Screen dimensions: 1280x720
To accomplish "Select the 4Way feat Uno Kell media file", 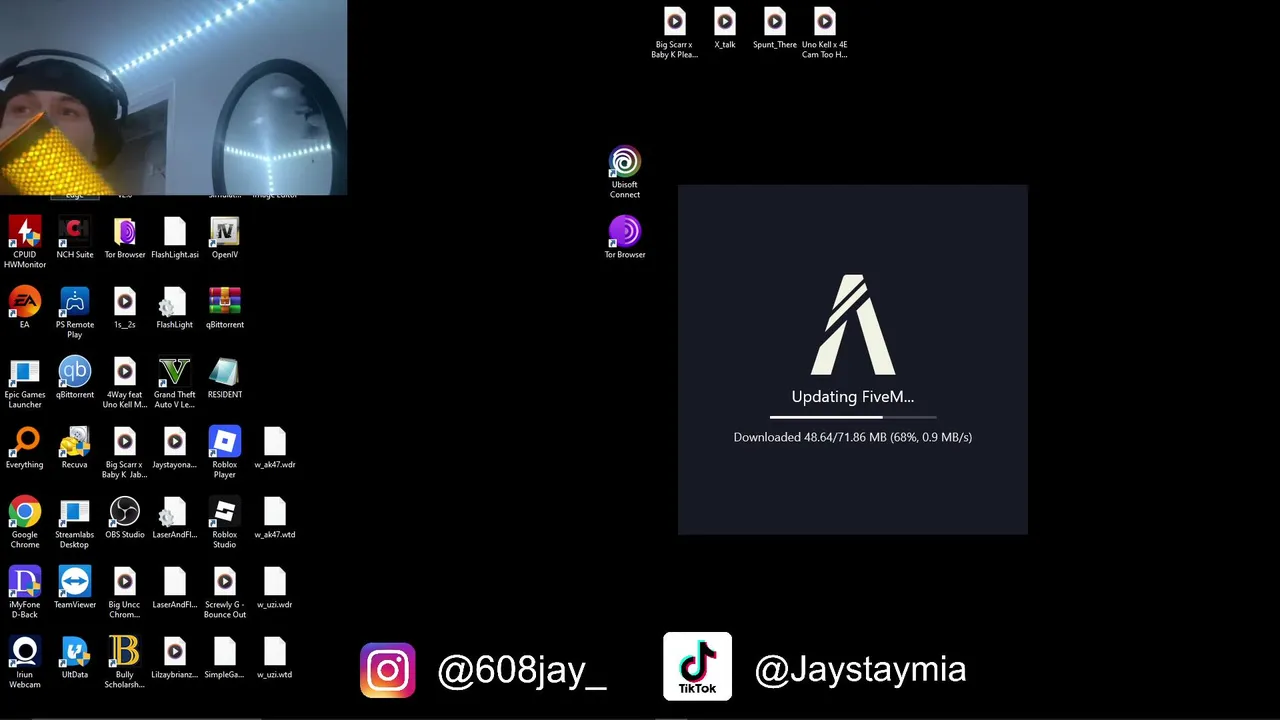I will click(125, 382).
